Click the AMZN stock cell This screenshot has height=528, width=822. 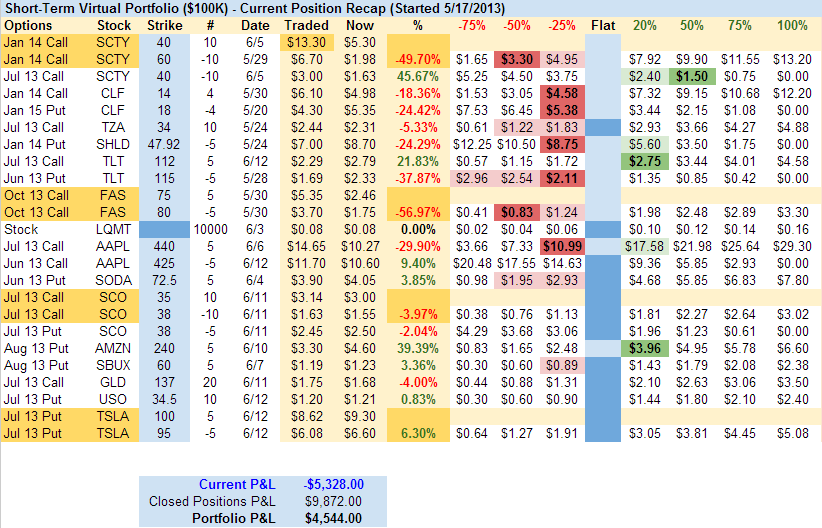(x=113, y=348)
